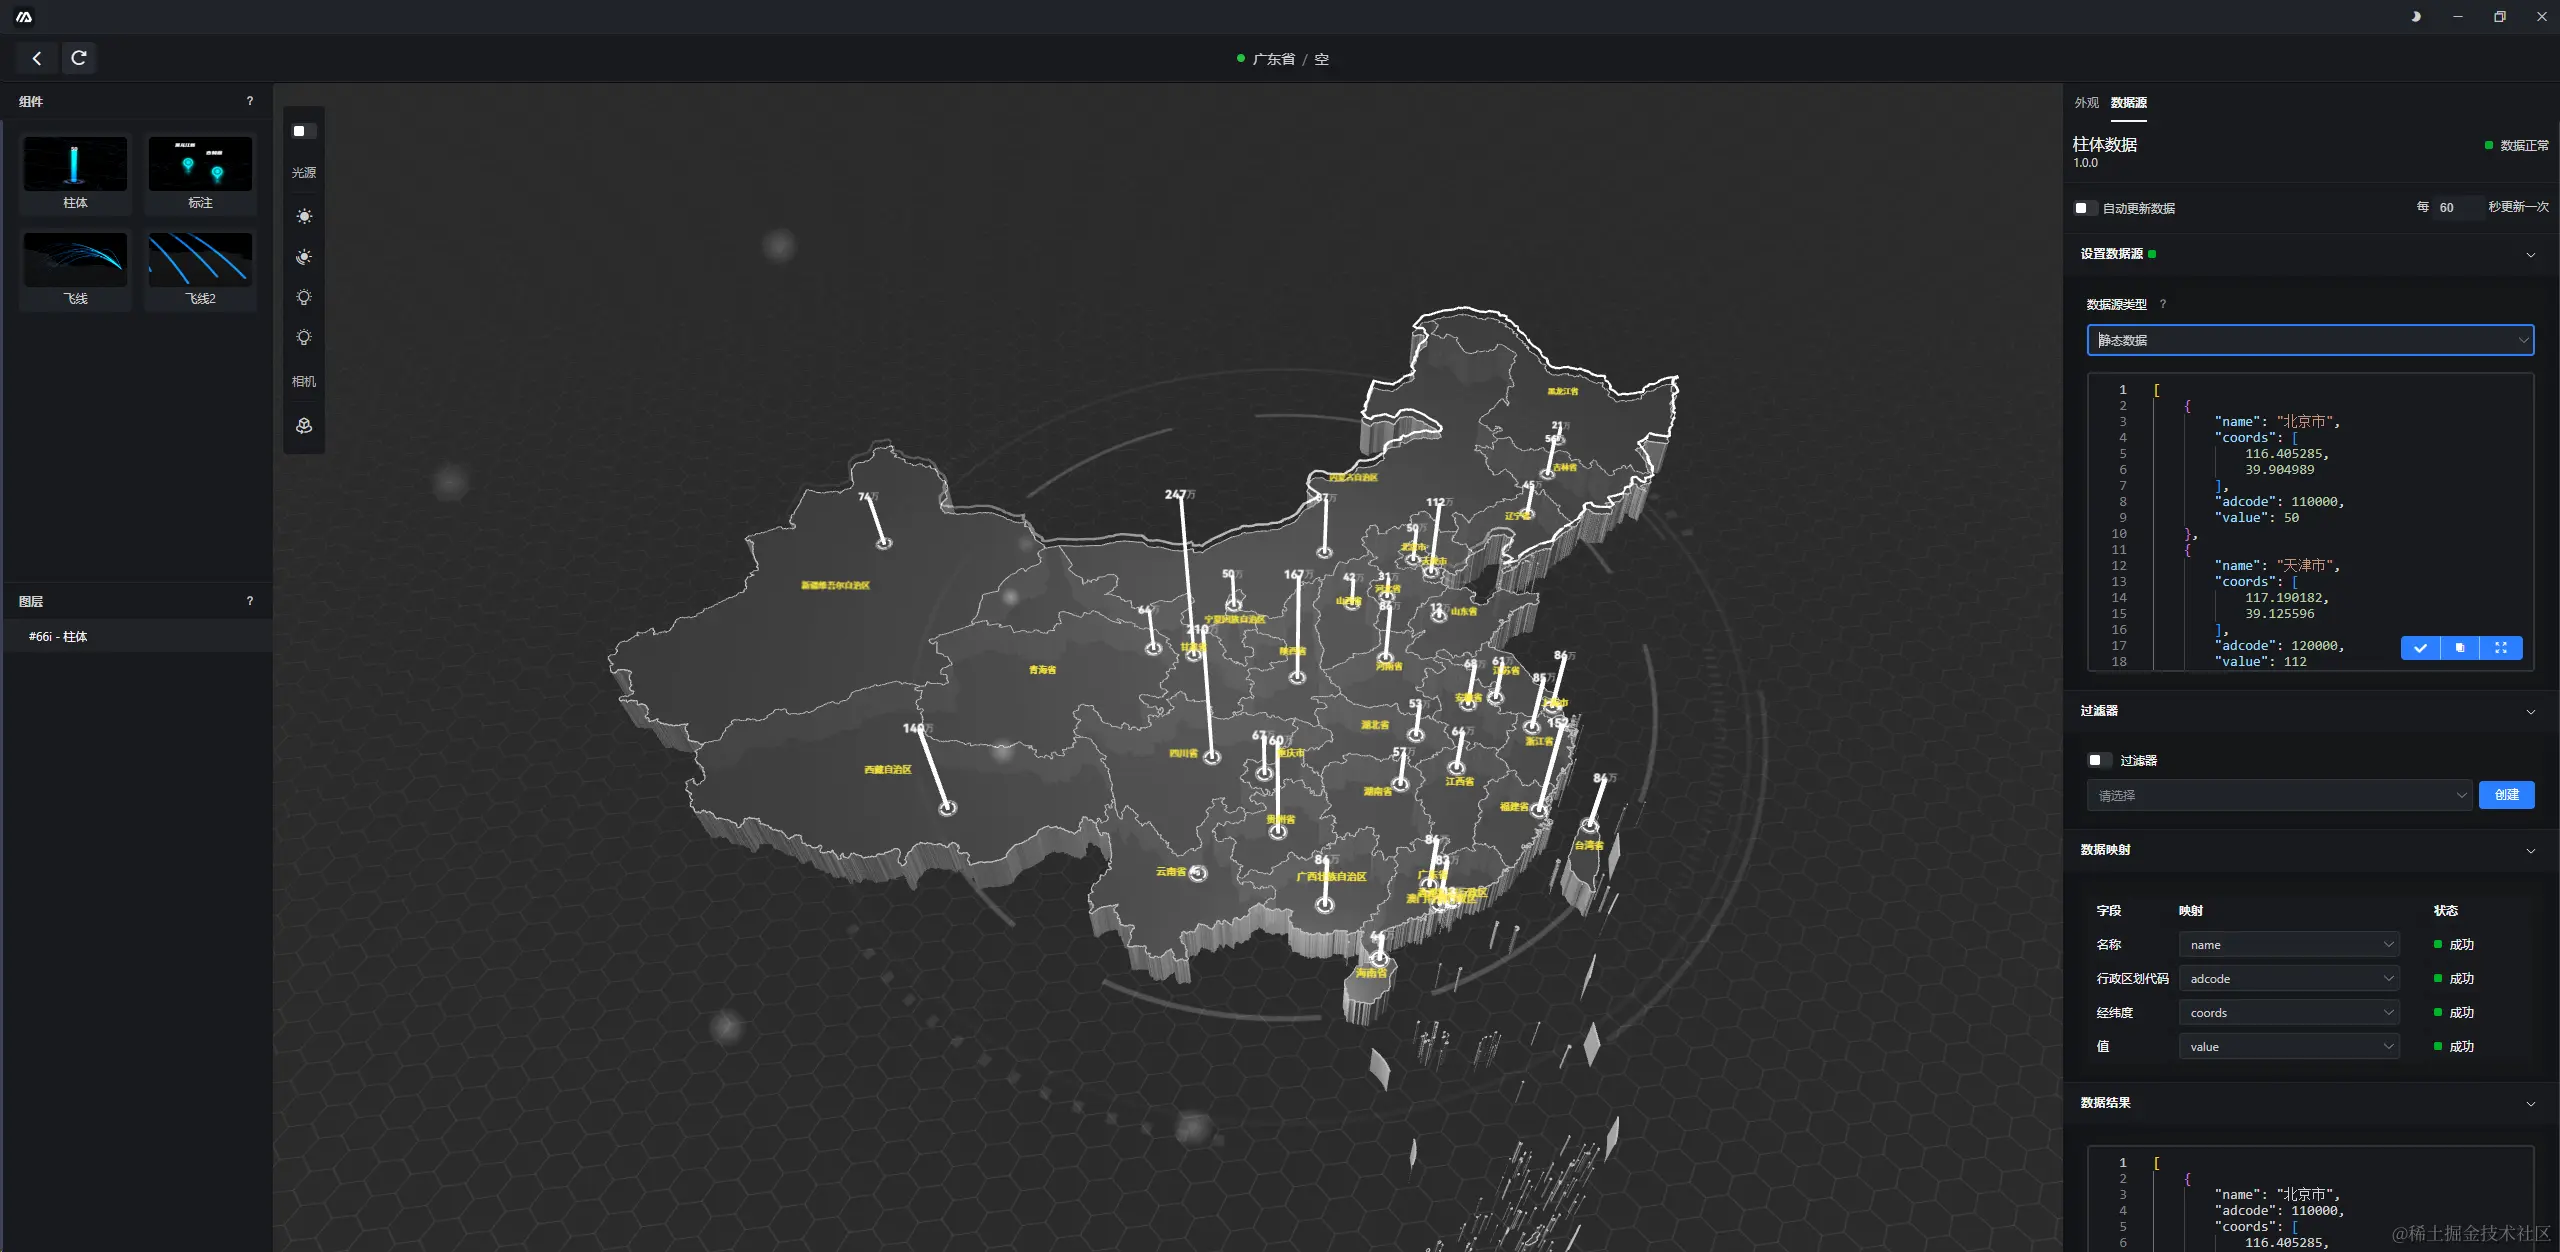Click the 创建 filter button
This screenshot has height=1252, width=2560.
point(2506,795)
